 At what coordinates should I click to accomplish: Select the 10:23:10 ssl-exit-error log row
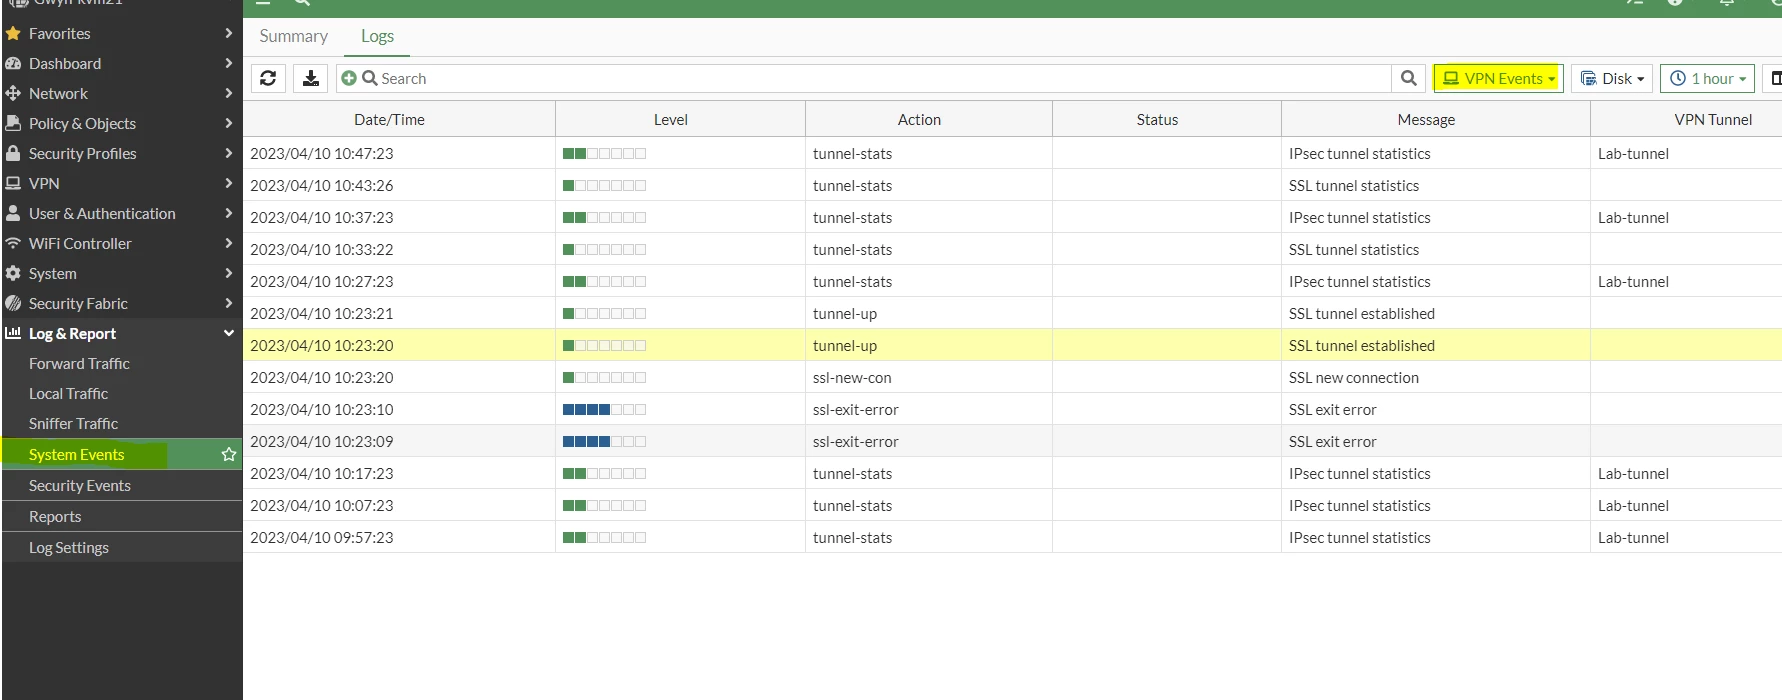click(1012, 409)
